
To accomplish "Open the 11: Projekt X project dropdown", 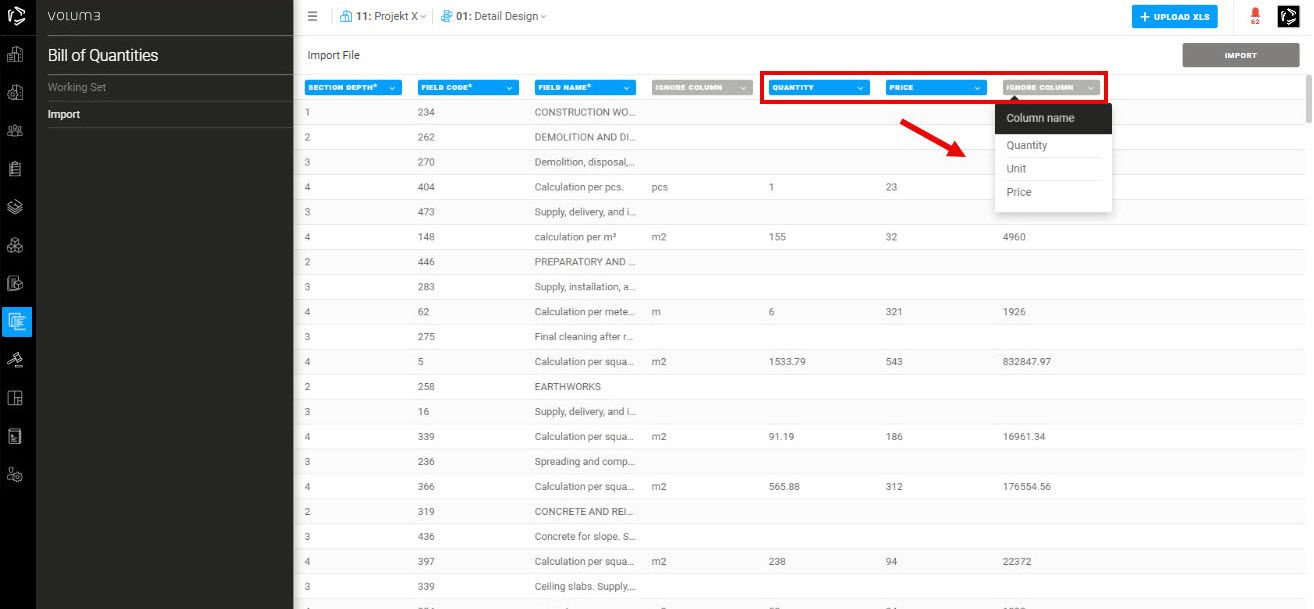I will [383, 16].
